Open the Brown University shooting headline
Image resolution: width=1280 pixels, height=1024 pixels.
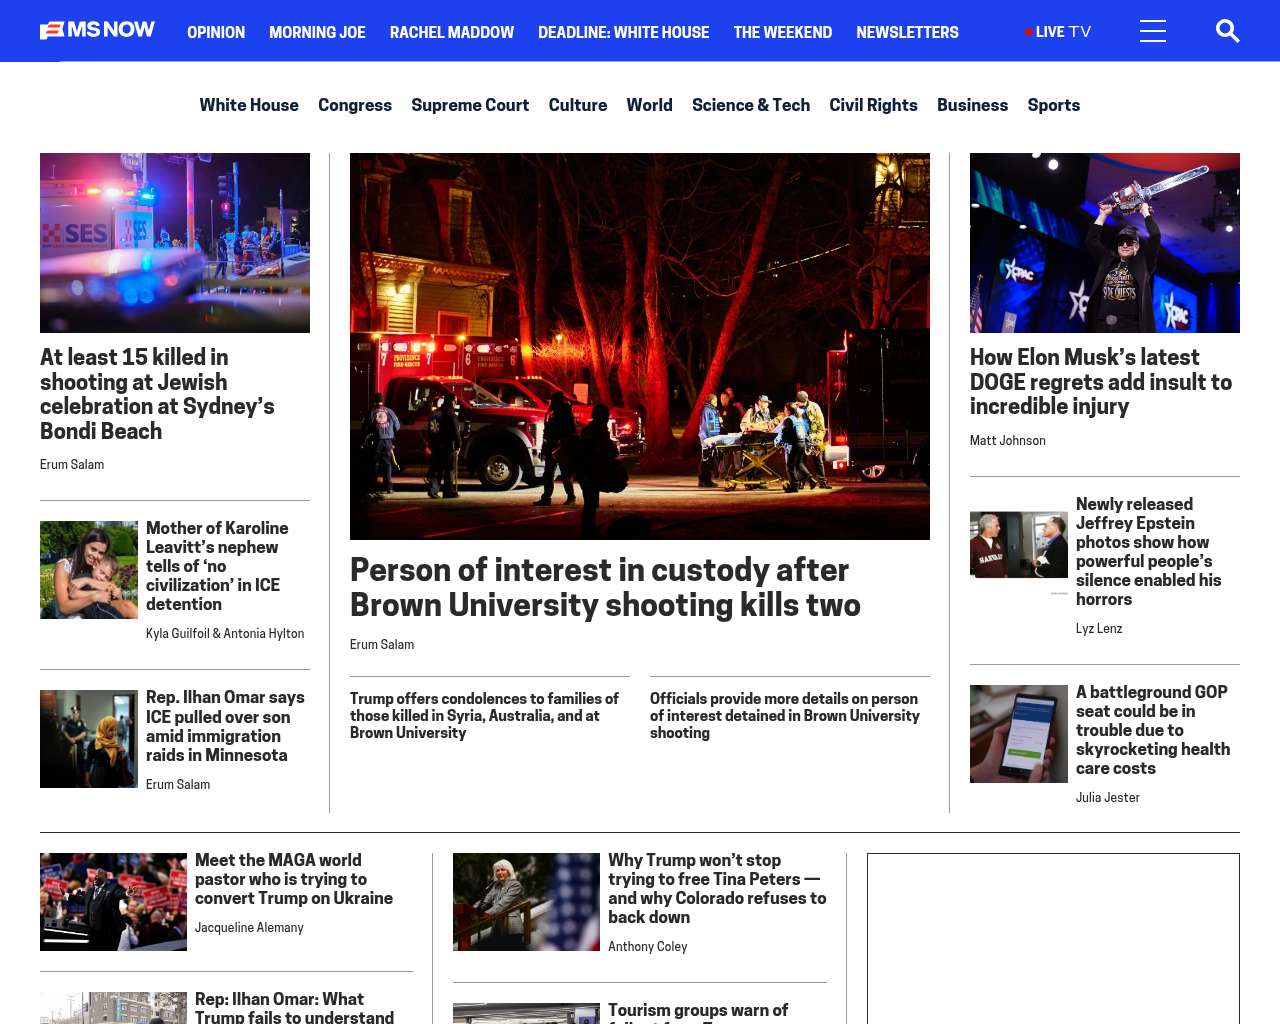click(x=604, y=587)
